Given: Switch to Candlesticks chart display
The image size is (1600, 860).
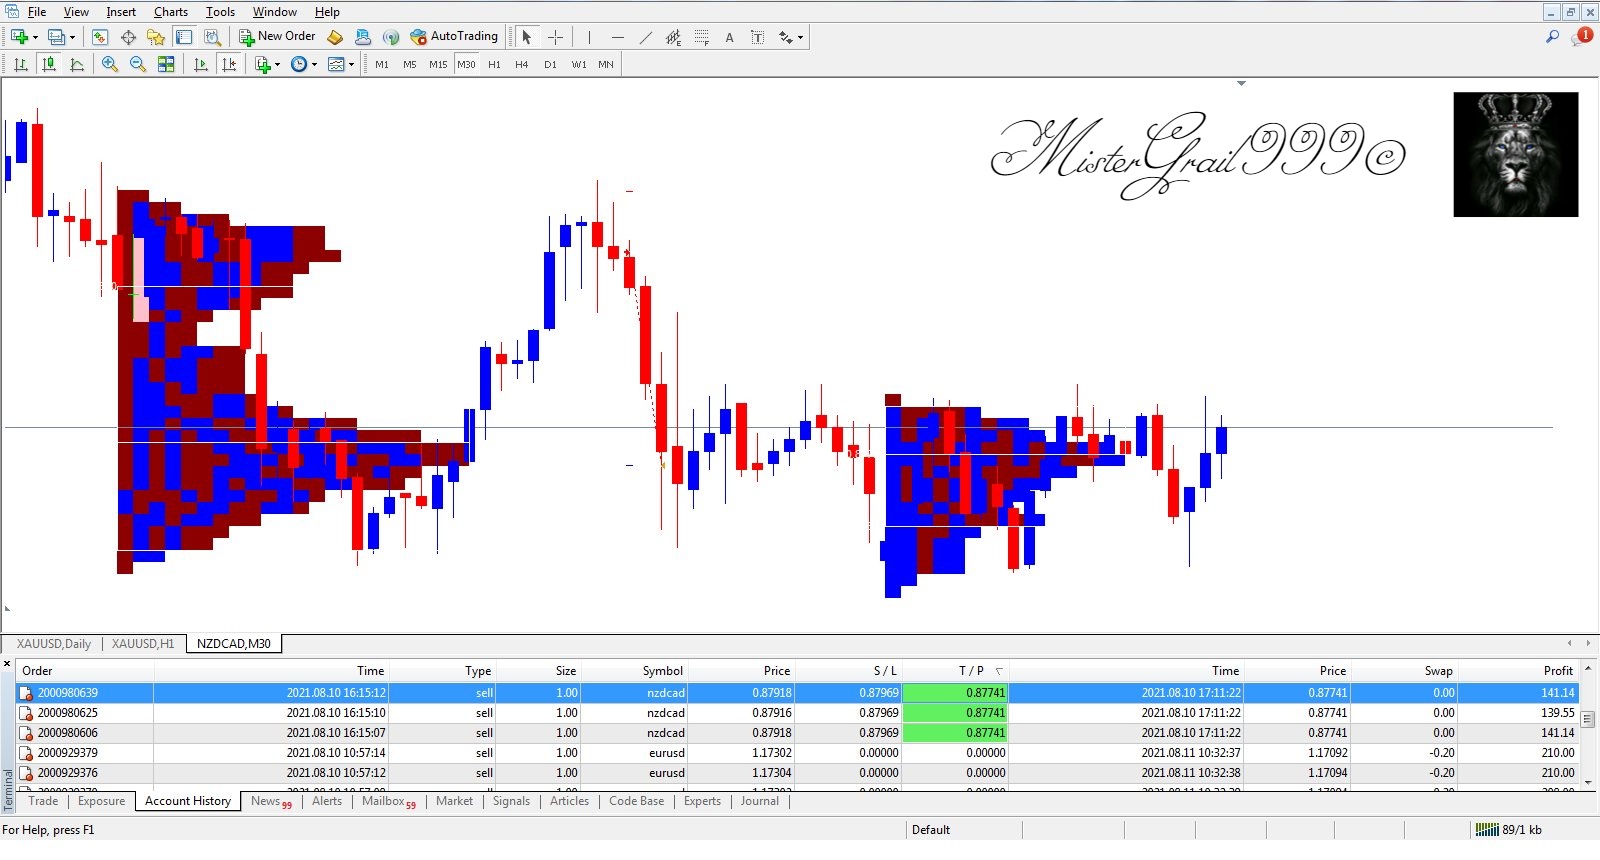Looking at the screenshot, I should pos(48,64).
